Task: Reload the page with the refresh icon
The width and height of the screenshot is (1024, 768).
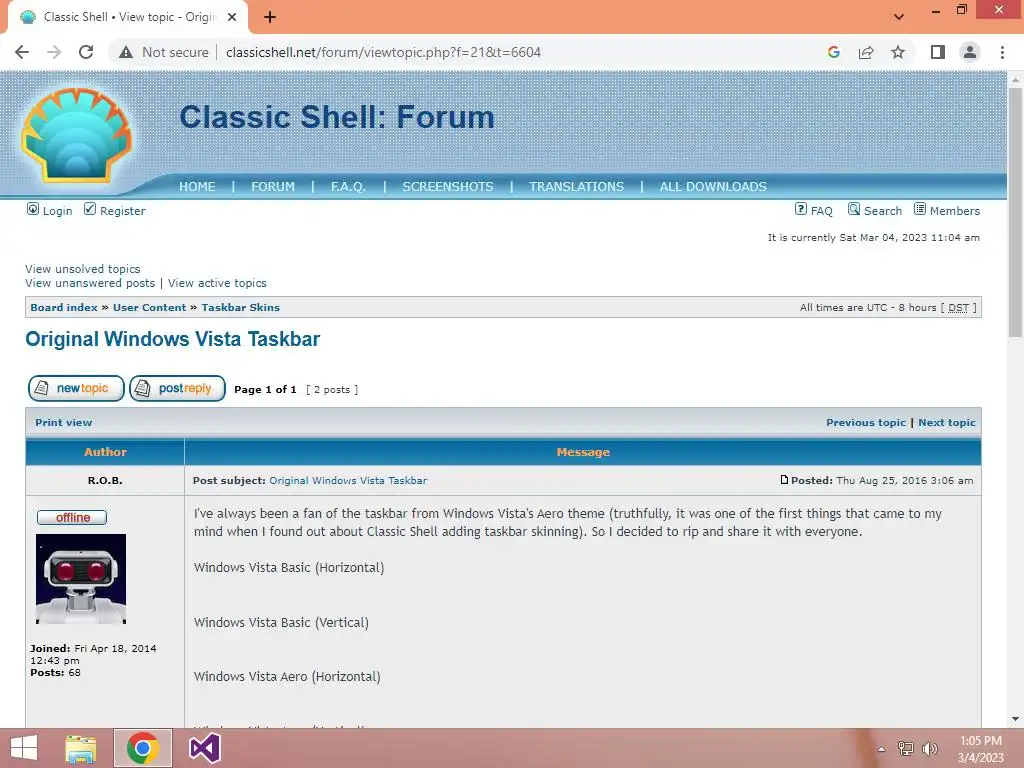Action: (86, 52)
